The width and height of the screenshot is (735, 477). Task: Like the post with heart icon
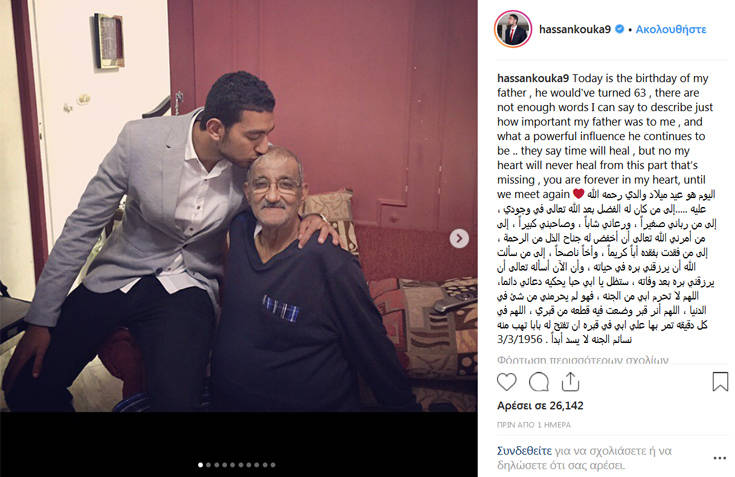point(507,382)
